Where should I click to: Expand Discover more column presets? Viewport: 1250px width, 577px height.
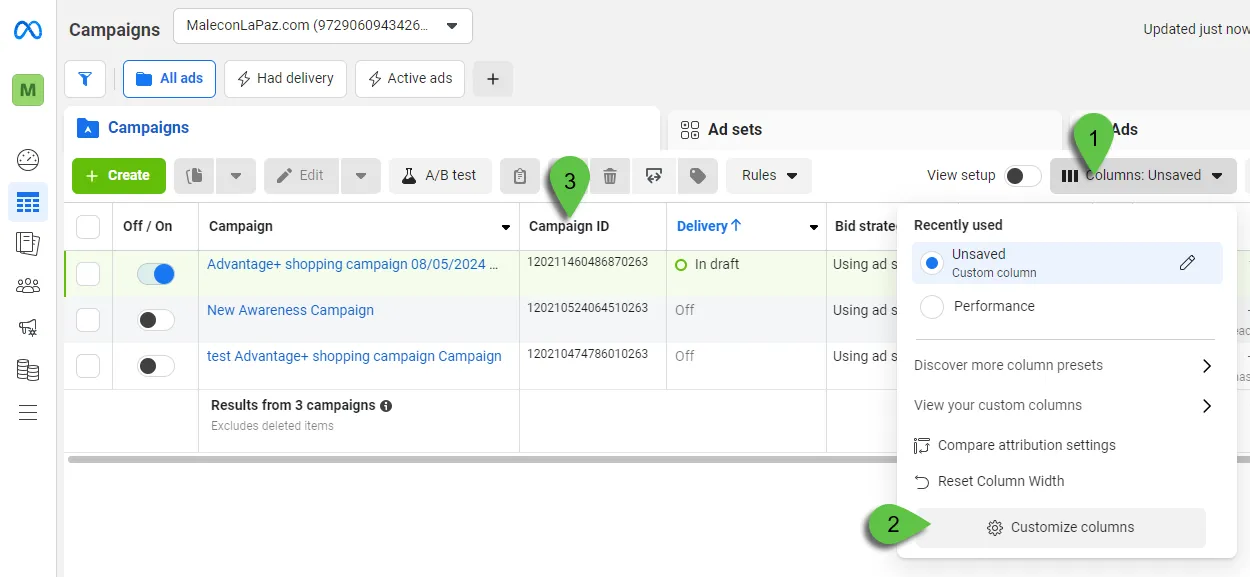tap(1064, 366)
